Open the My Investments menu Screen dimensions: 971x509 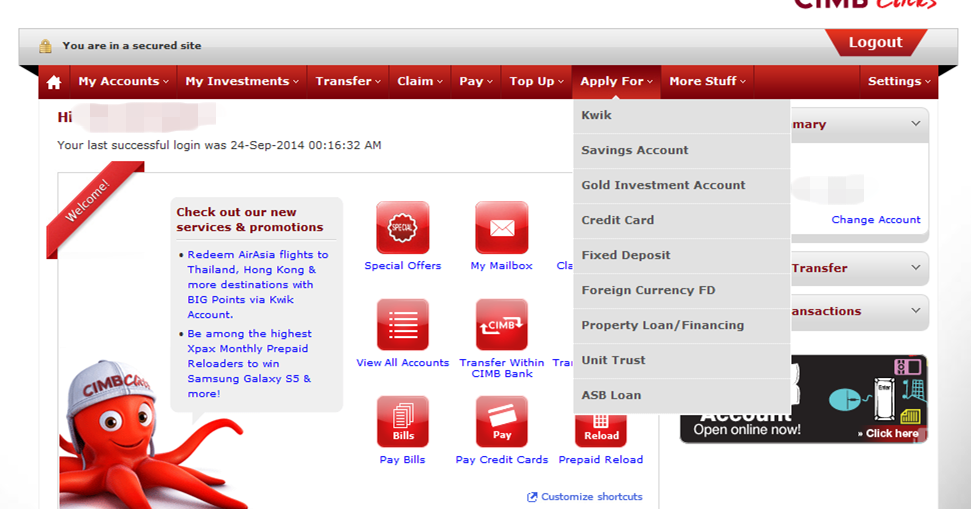[x=242, y=81]
